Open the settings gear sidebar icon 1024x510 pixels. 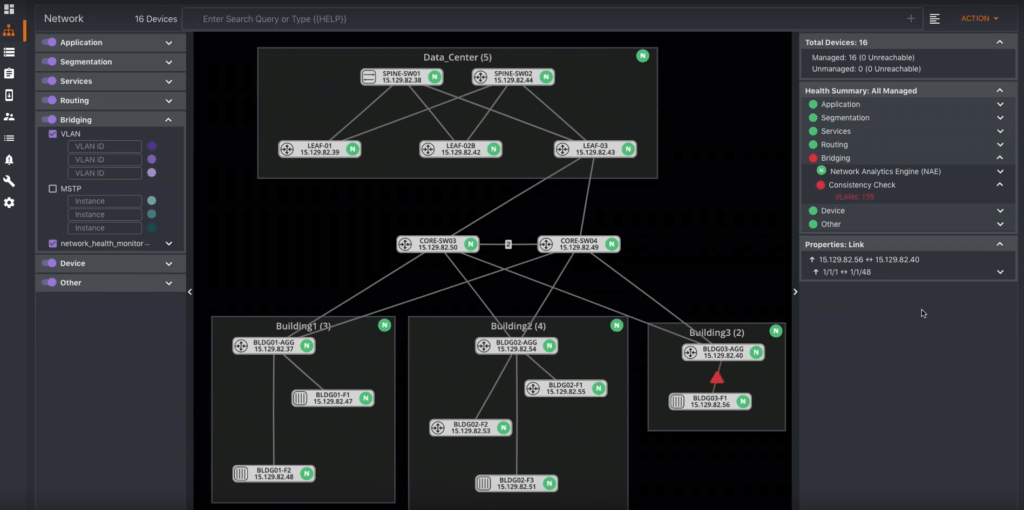point(9,202)
